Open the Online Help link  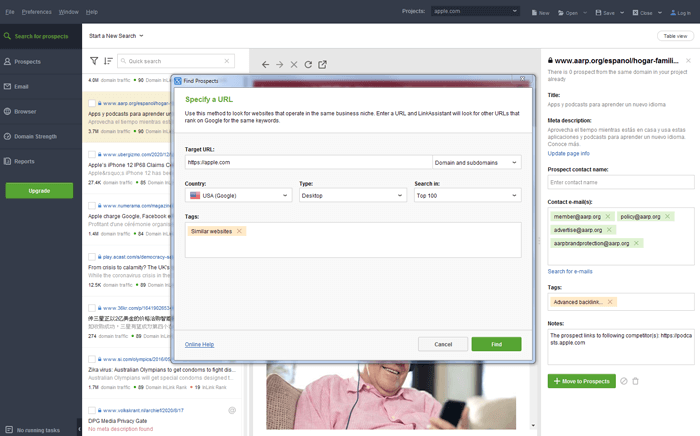tap(200, 345)
